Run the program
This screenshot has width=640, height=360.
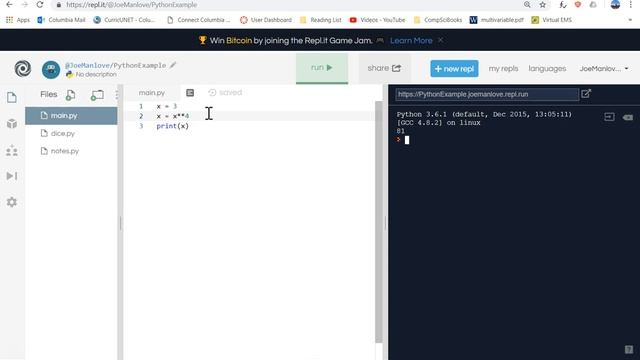[x=322, y=68]
